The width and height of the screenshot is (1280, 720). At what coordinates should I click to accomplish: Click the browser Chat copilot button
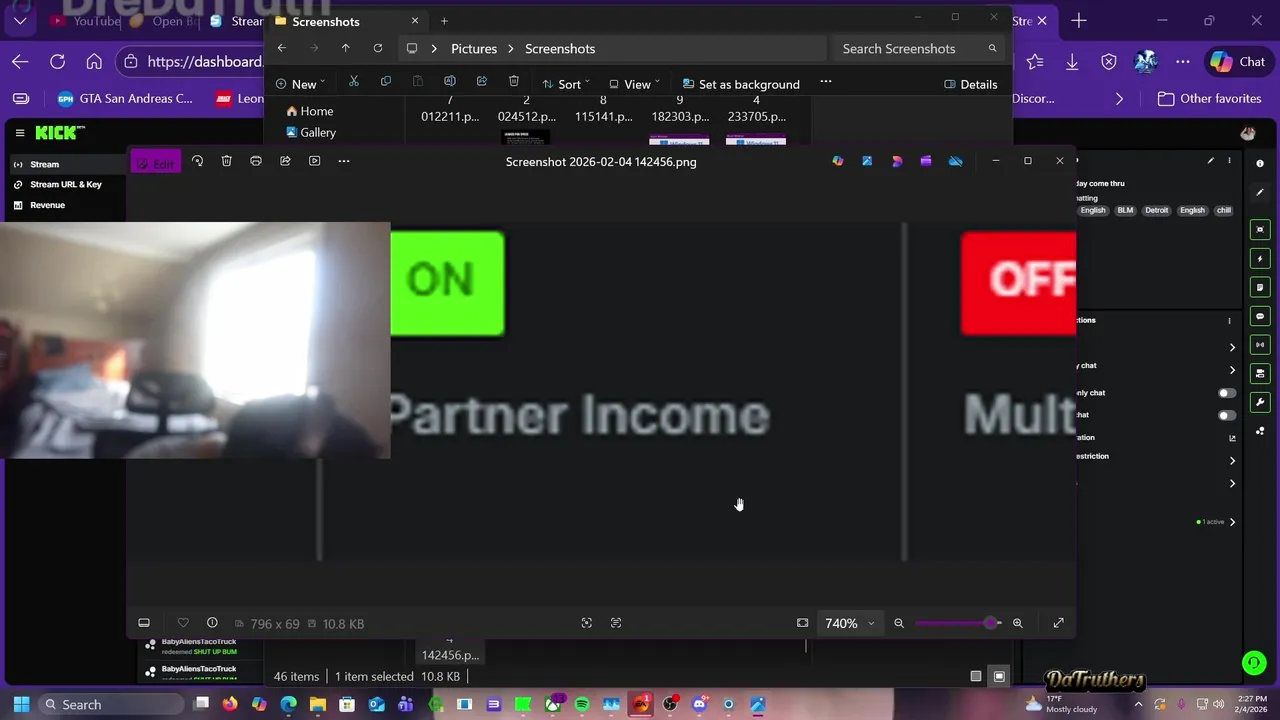(x=1238, y=61)
